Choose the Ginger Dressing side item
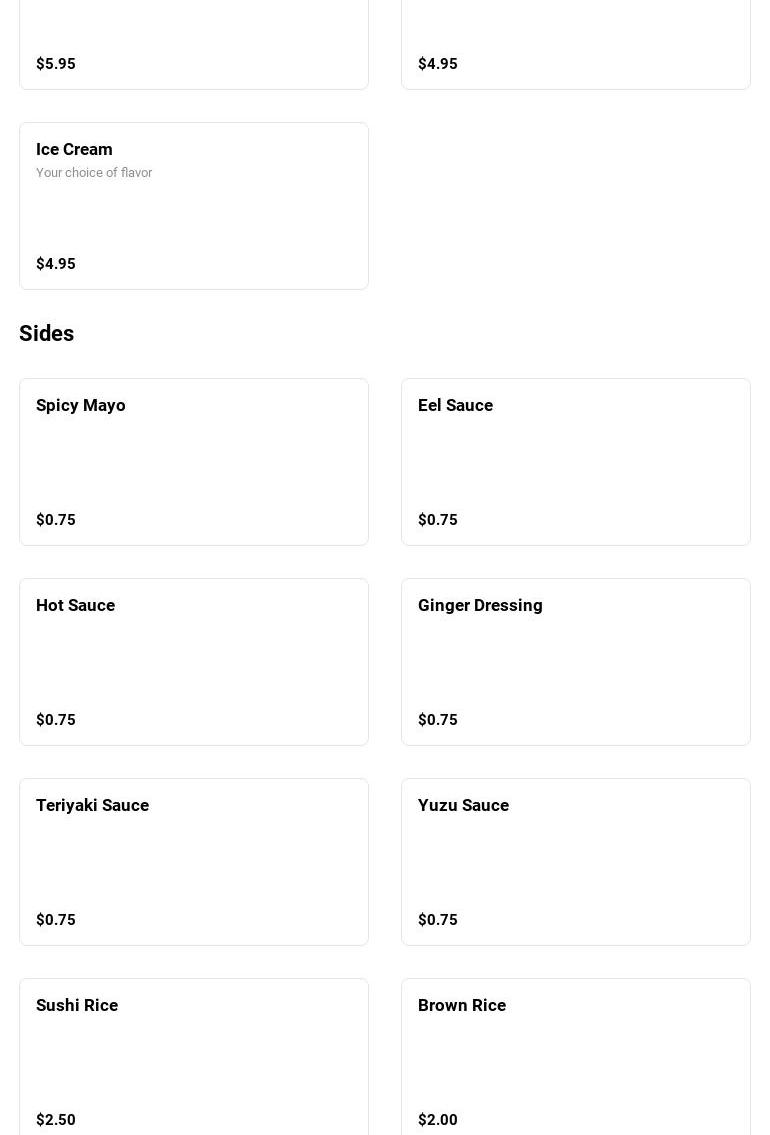Screen dimensions: 770x1135 point(575,662)
